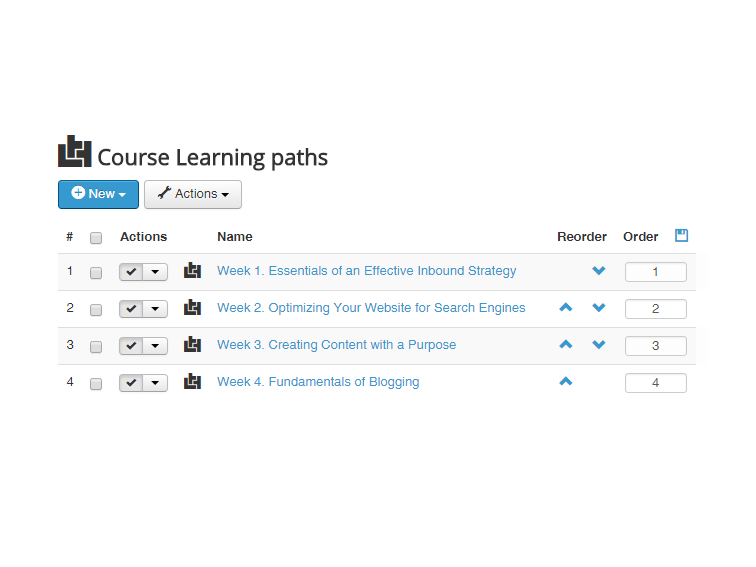This screenshot has height=567, width=756.
Task: Open Week 4 Fundamentals of Blogging link
Action: tap(318, 382)
